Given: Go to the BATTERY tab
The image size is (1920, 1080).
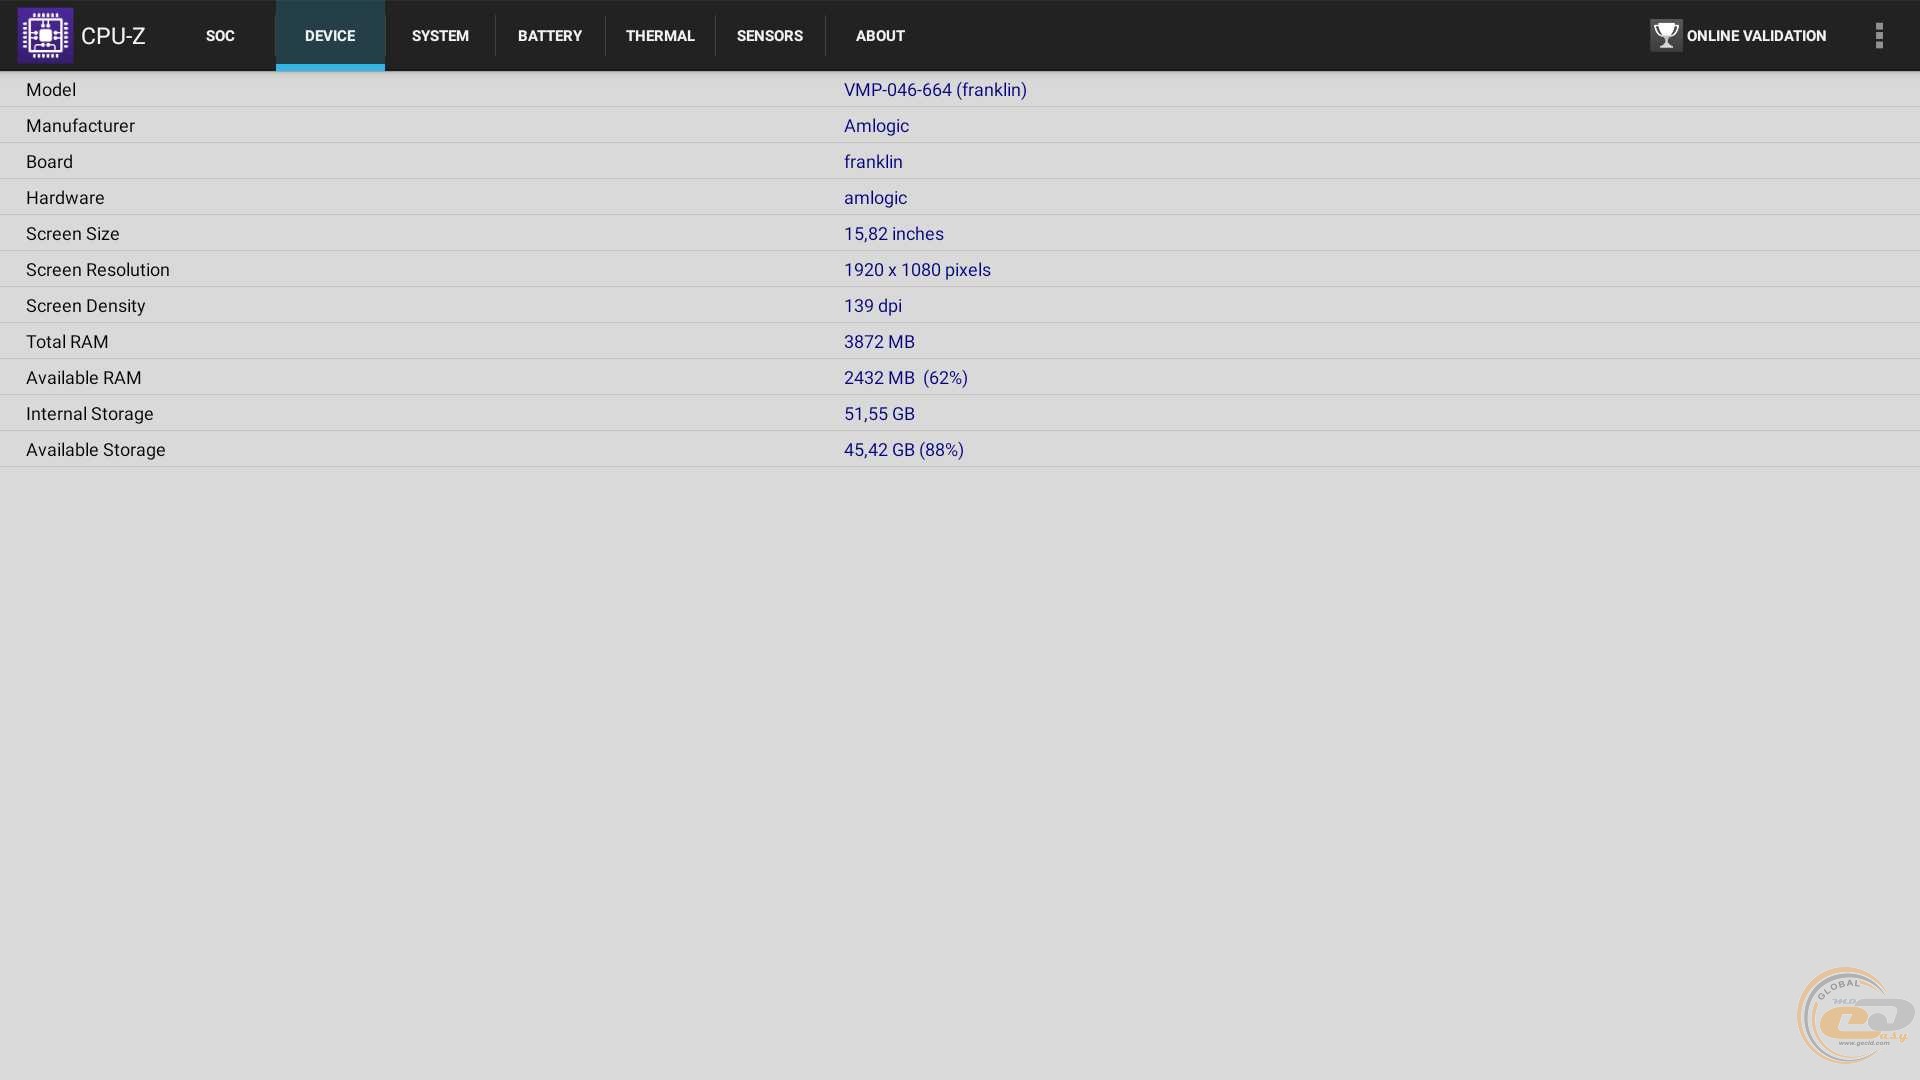Looking at the screenshot, I should tap(550, 35).
